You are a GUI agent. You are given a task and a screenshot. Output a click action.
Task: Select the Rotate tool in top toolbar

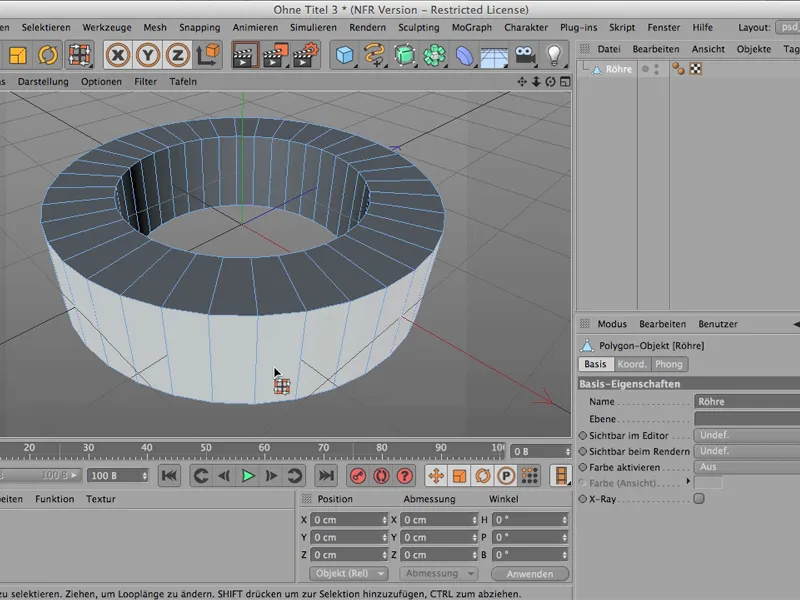click(x=48, y=55)
